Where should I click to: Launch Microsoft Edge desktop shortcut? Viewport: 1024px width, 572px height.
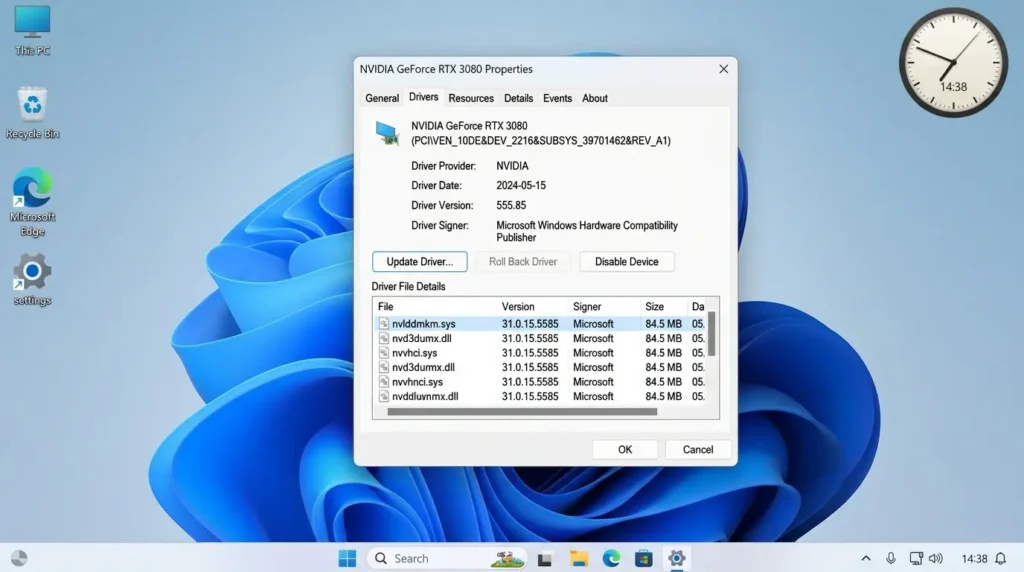coord(32,202)
